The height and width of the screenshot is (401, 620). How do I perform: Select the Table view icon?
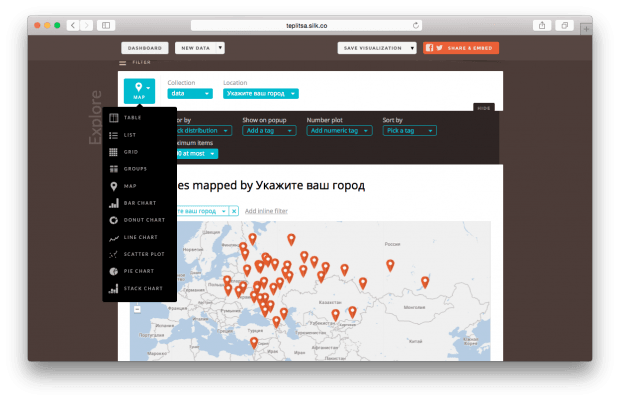pos(114,118)
